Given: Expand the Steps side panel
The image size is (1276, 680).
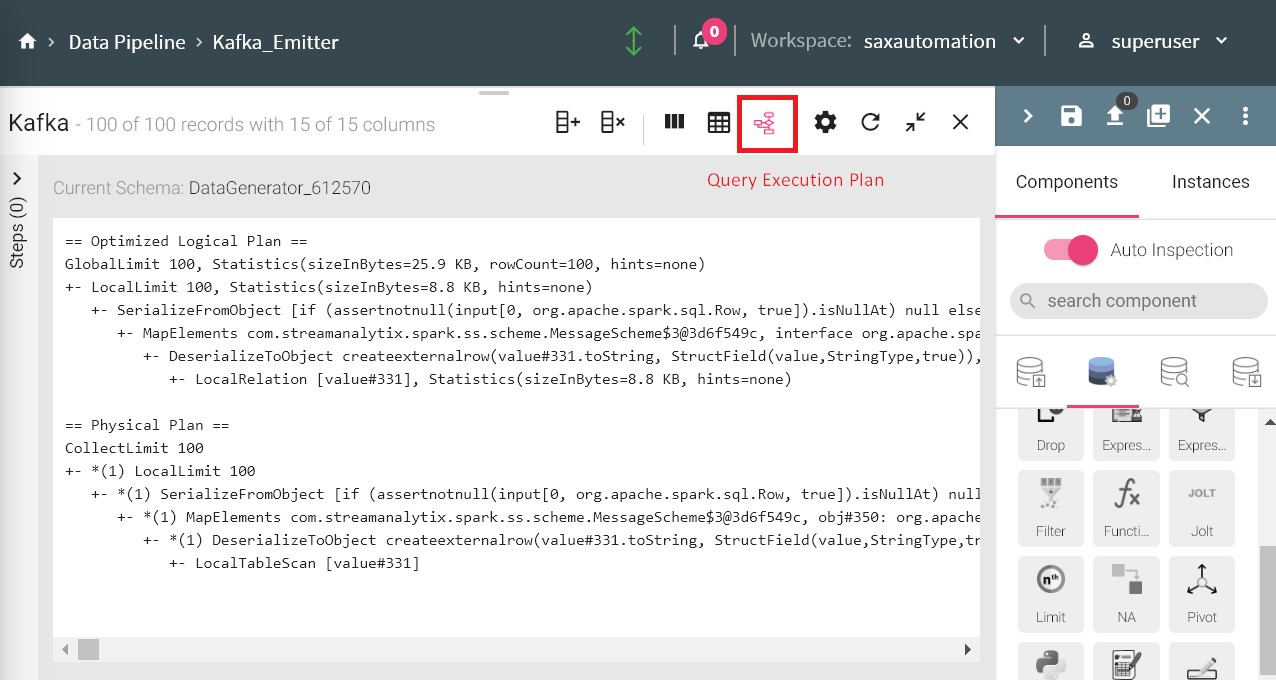Looking at the screenshot, I should tap(17, 179).
